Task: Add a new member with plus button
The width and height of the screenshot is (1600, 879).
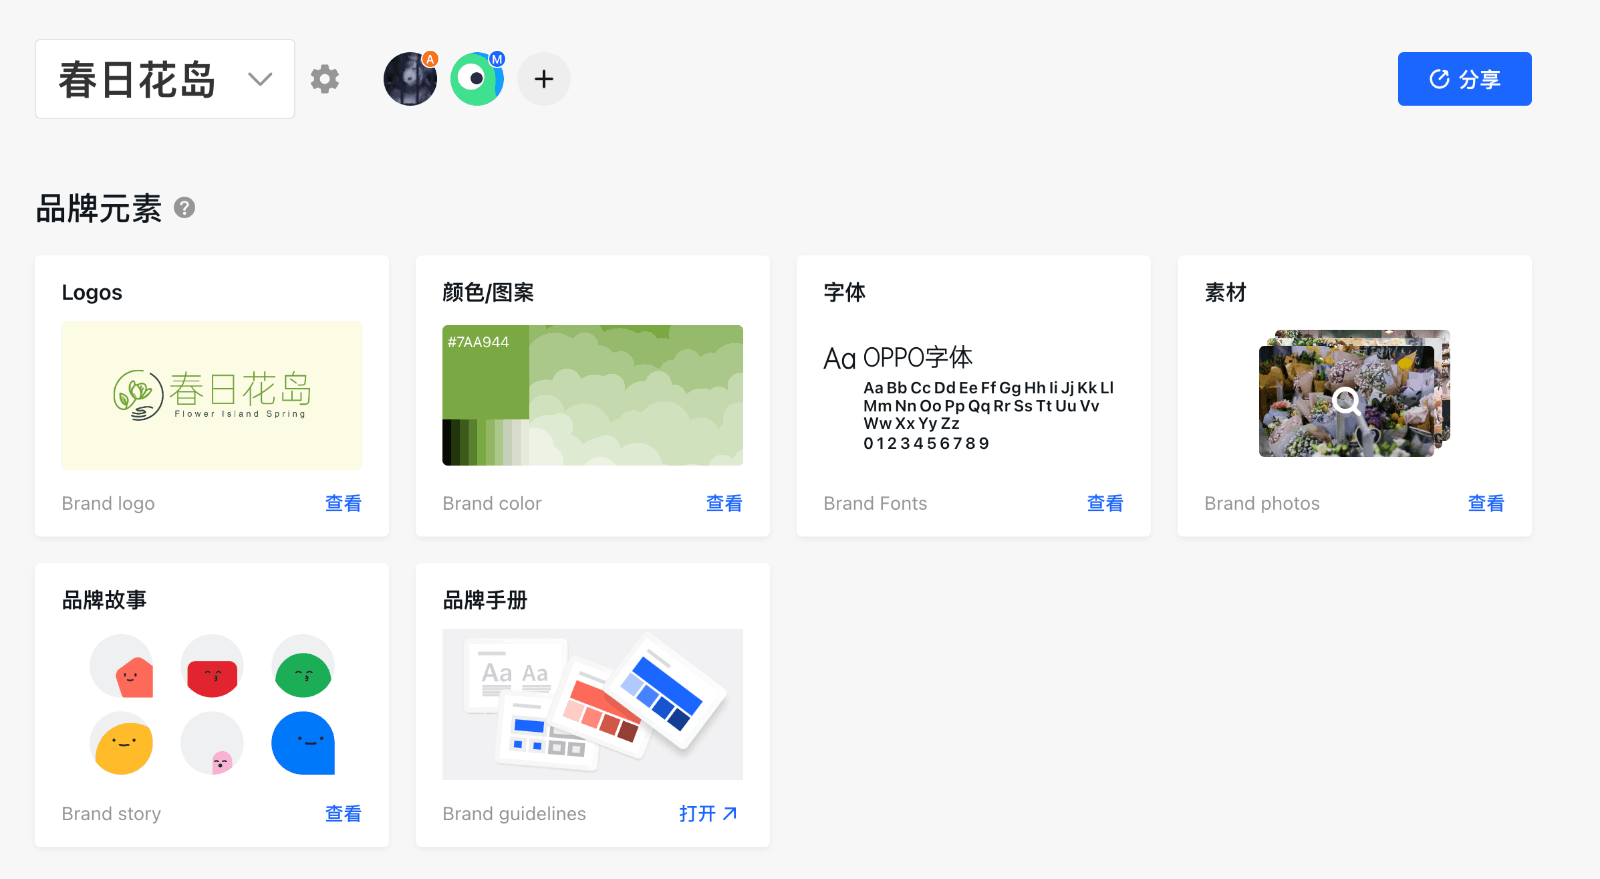Action: click(x=544, y=79)
